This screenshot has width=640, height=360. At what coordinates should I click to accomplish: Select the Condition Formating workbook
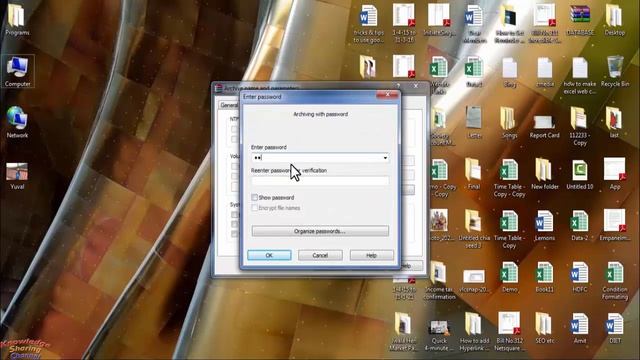[615, 281]
